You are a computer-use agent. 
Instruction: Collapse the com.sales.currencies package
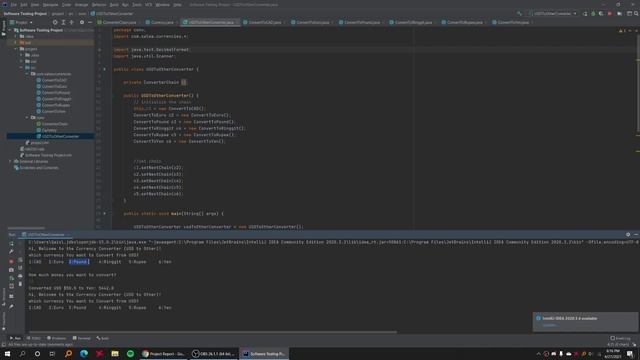pyautogui.click(x=27, y=74)
